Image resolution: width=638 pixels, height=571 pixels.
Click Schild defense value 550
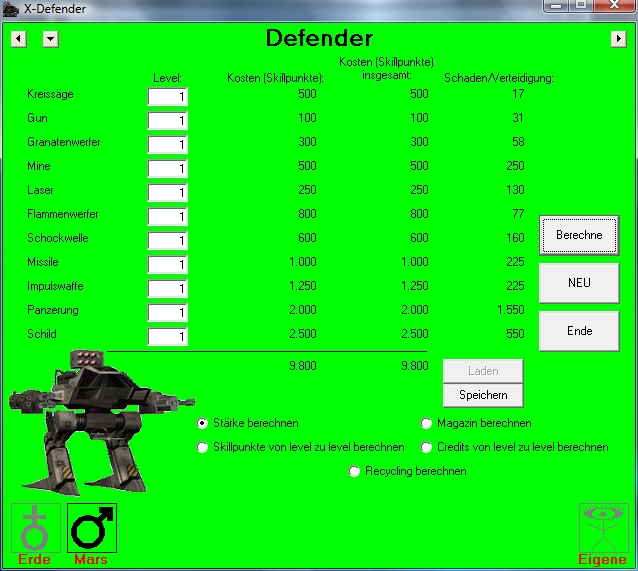coord(515,334)
